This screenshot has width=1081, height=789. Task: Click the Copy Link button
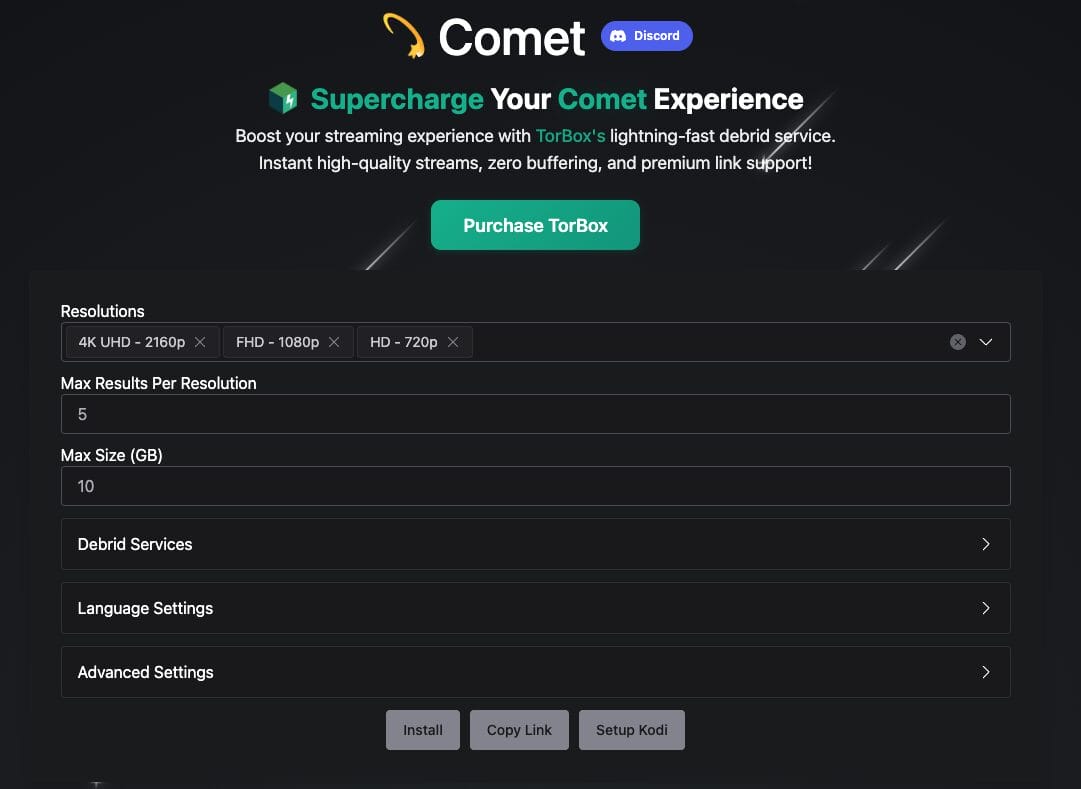tap(519, 730)
